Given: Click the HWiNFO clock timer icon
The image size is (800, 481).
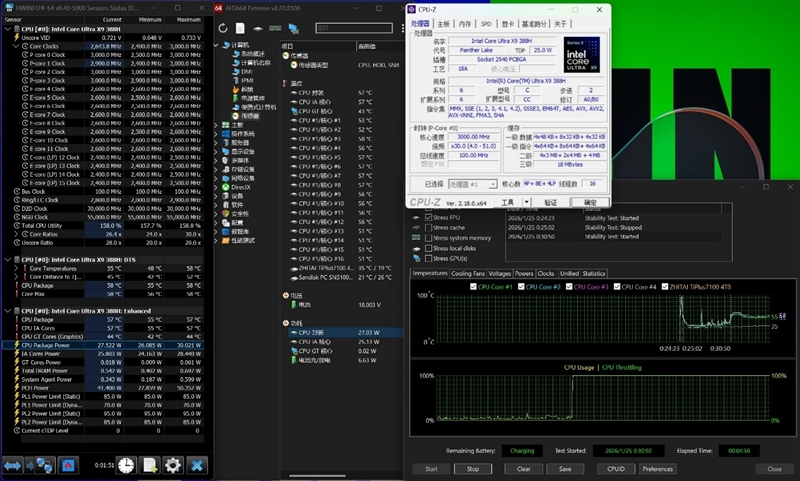Looking at the screenshot, I should 126,465.
